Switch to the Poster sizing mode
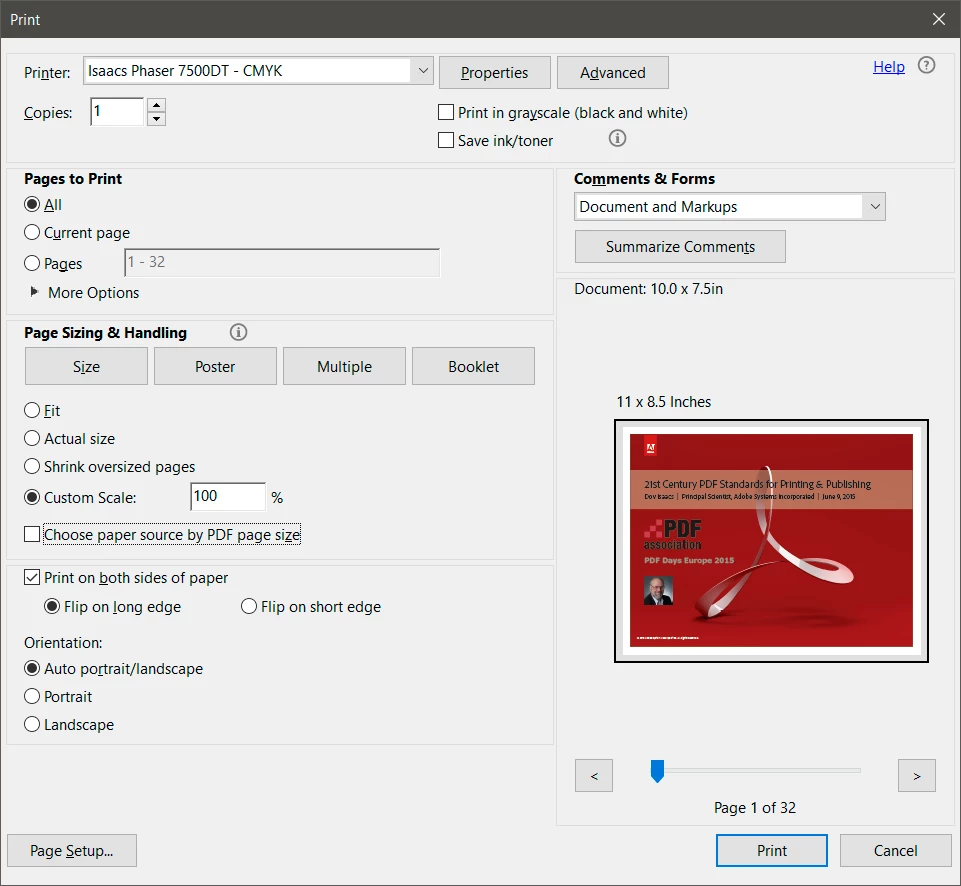Image resolution: width=961 pixels, height=886 pixels. click(215, 366)
